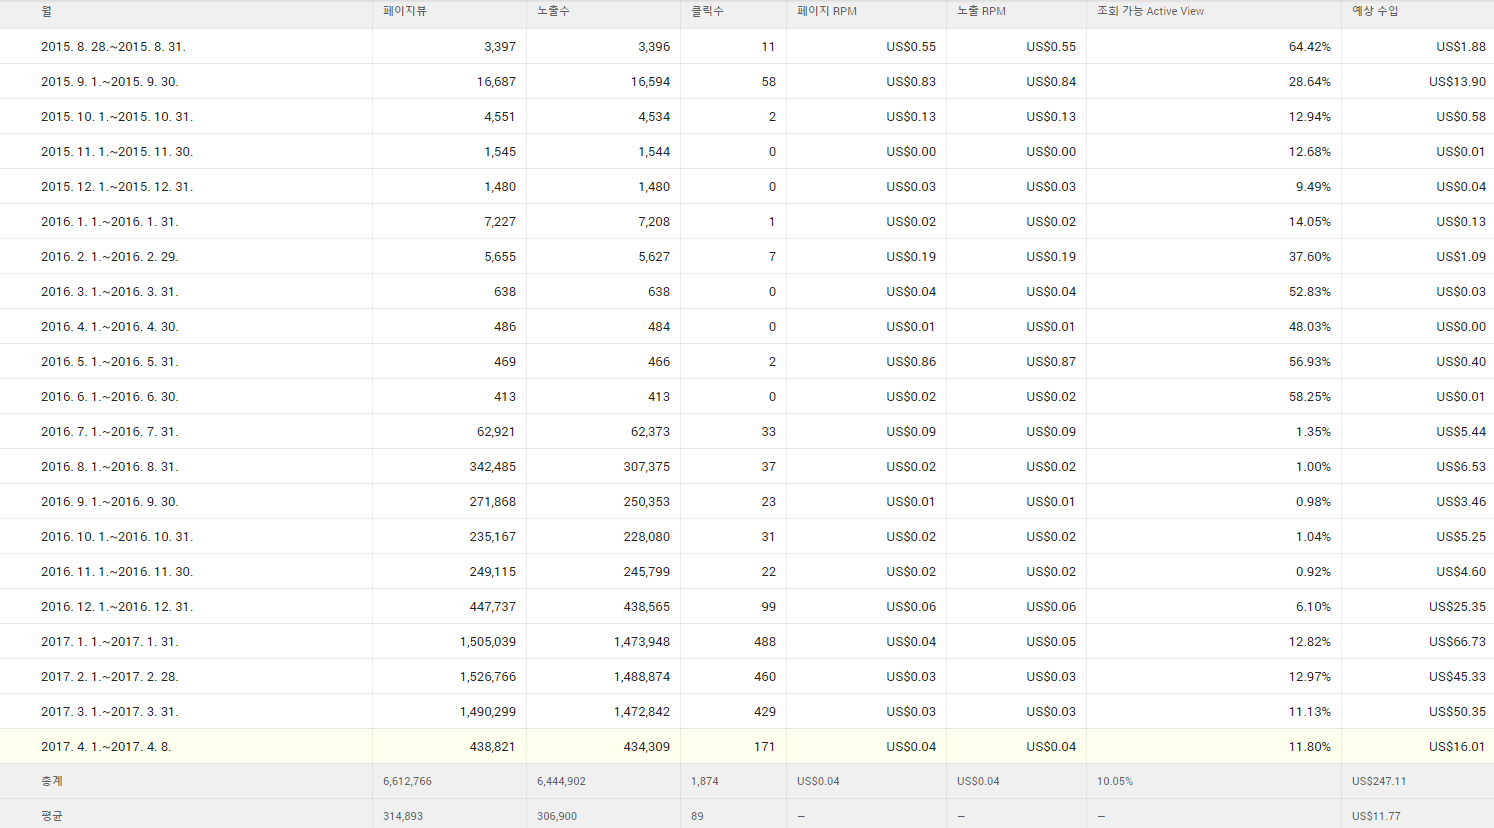Click the 노출수 column header

click(553, 11)
